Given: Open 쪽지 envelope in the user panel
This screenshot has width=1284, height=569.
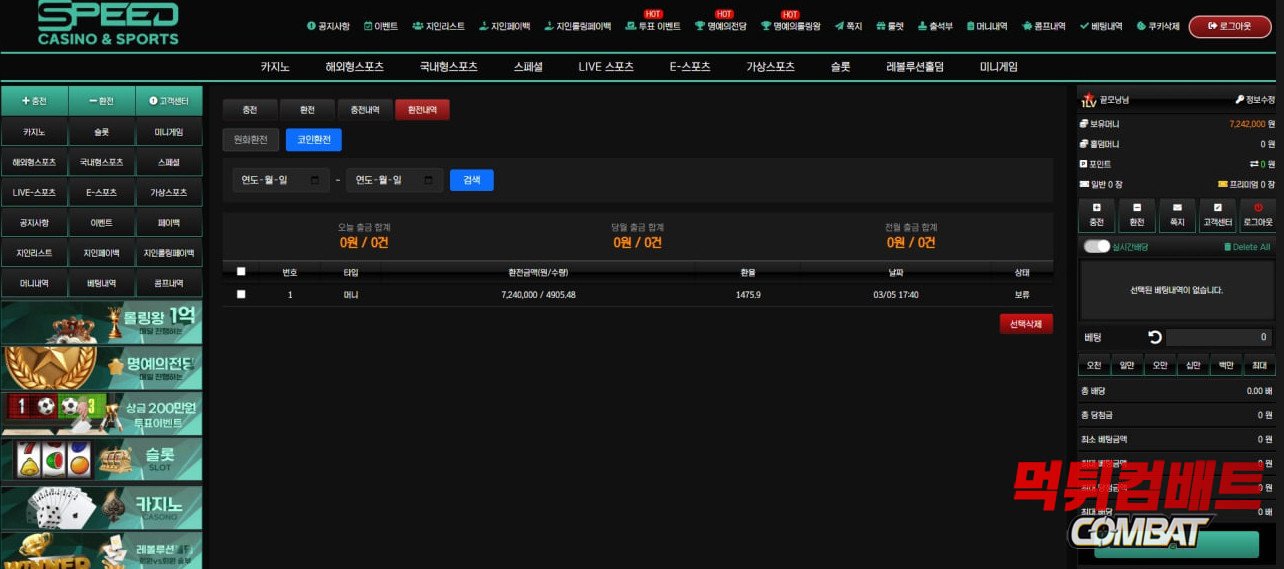Looking at the screenshot, I should click(1177, 208).
